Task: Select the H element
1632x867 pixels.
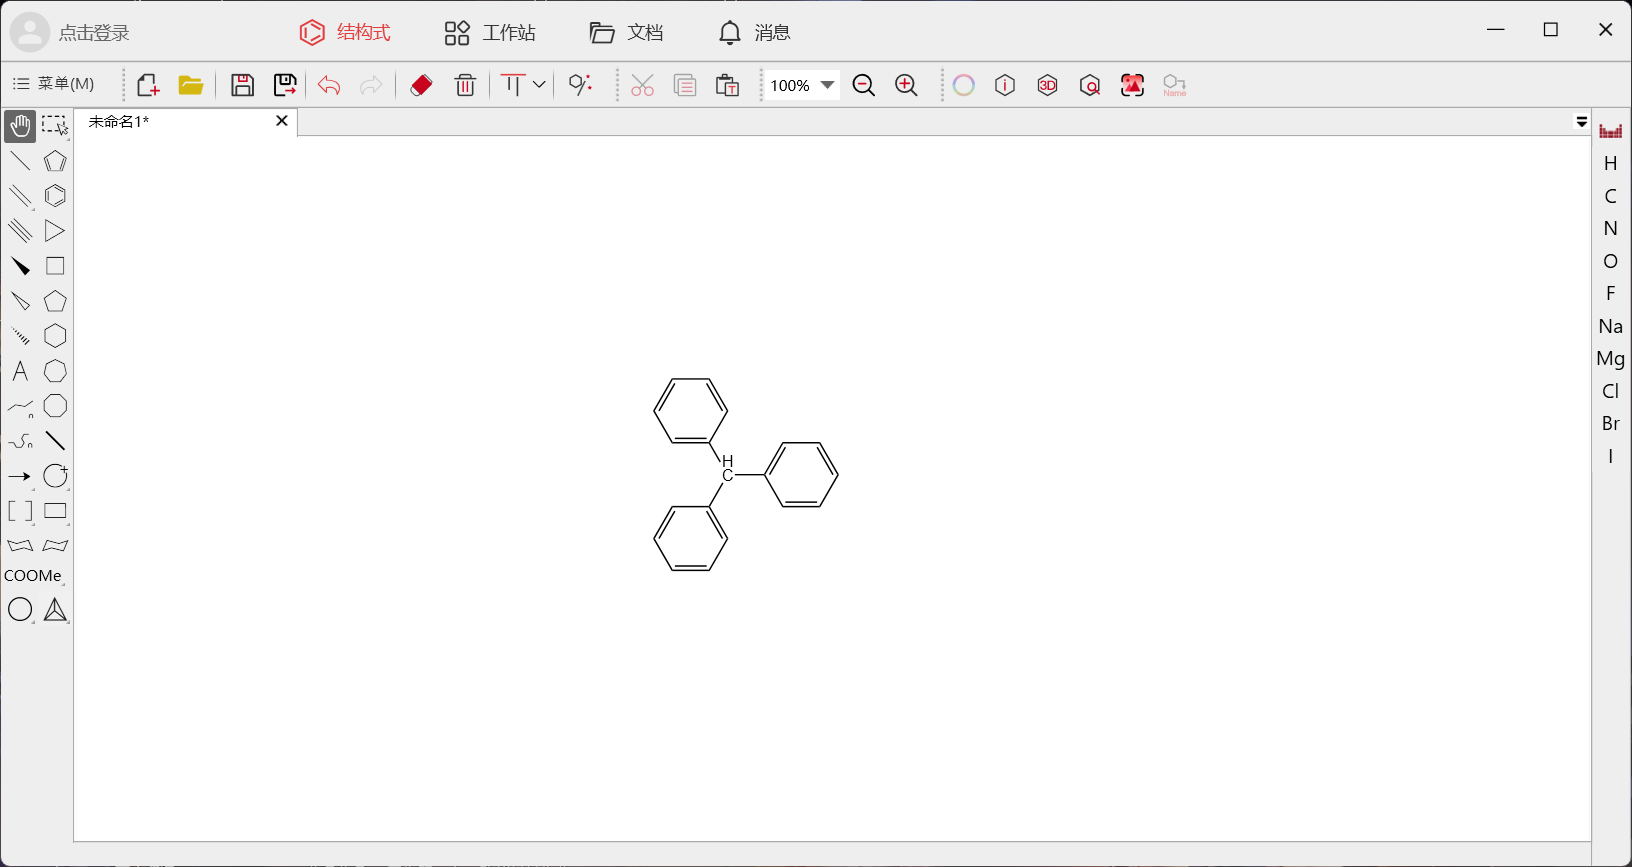Action: [x=1611, y=163]
